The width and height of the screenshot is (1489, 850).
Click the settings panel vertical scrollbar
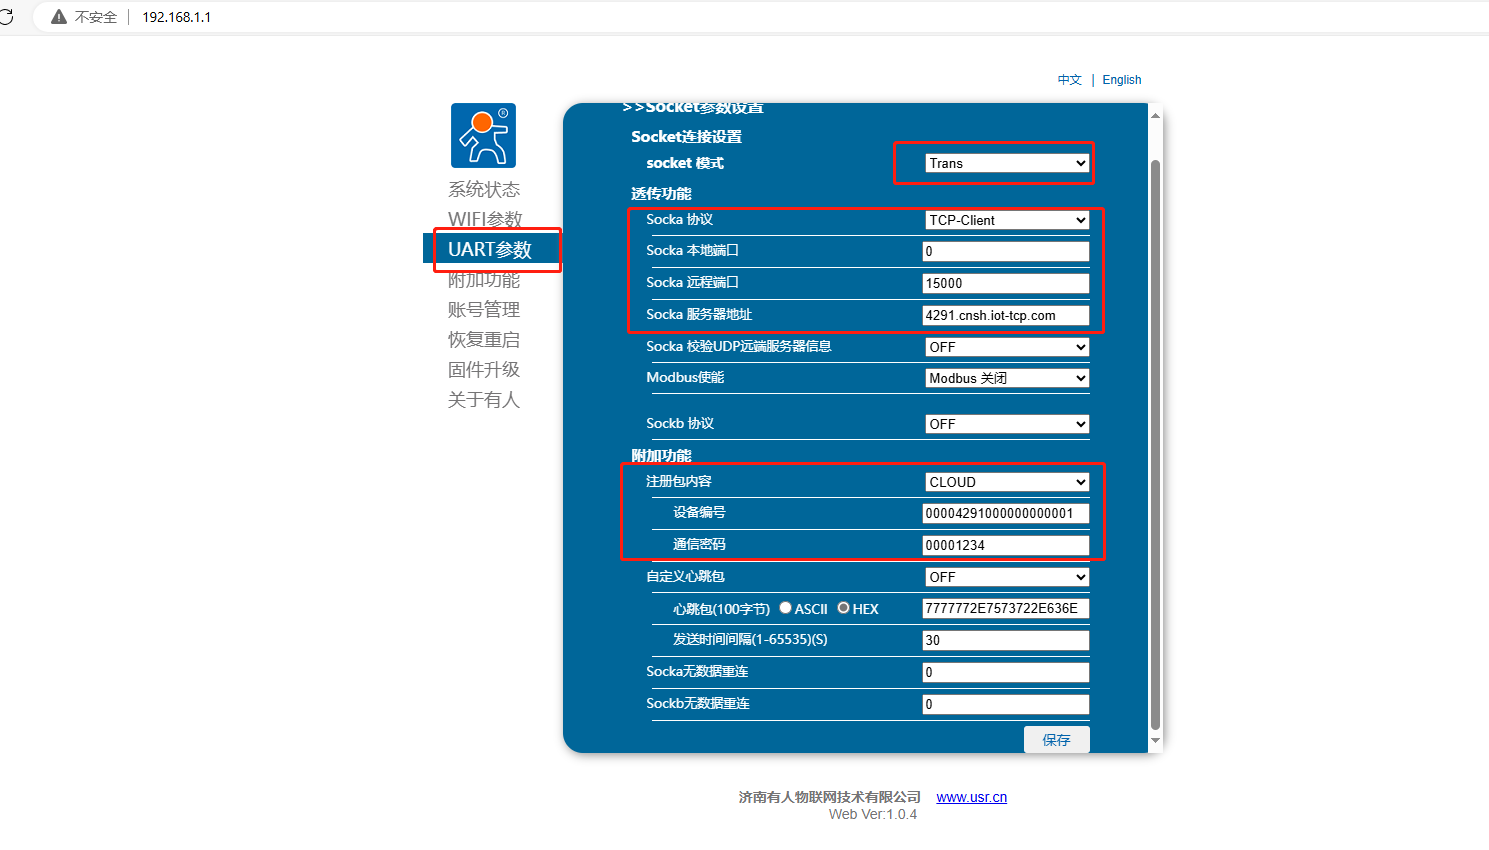1155,440
